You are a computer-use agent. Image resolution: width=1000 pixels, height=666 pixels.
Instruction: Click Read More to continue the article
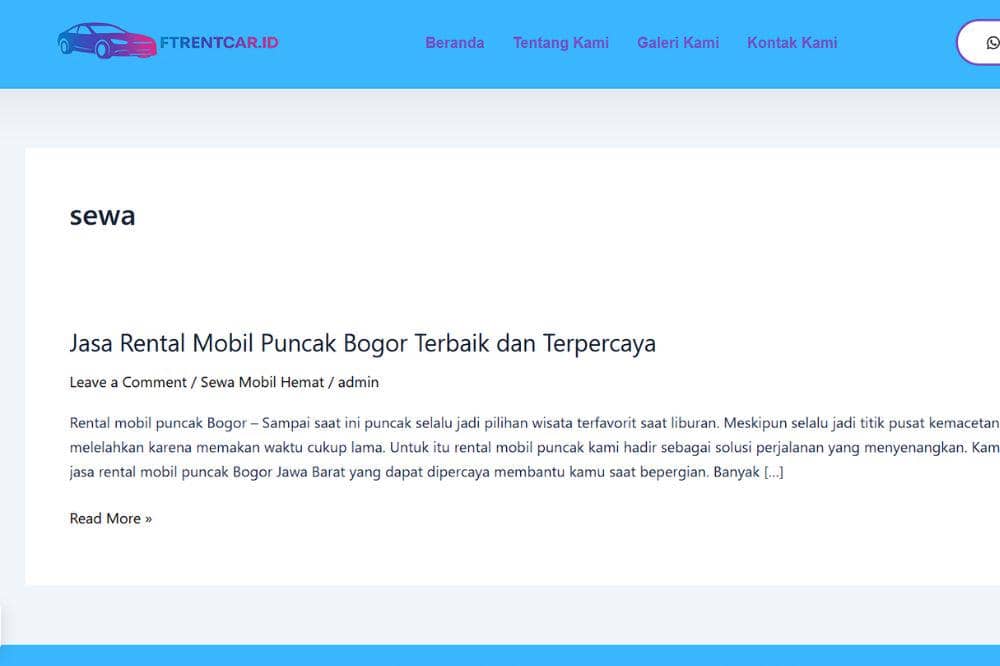(x=110, y=518)
